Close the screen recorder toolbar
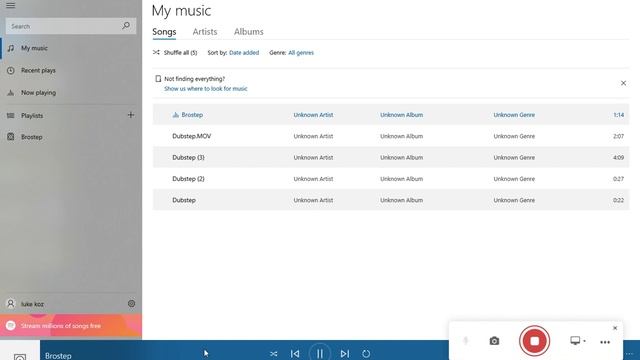The width and height of the screenshot is (640, 360). pos(615,328)
